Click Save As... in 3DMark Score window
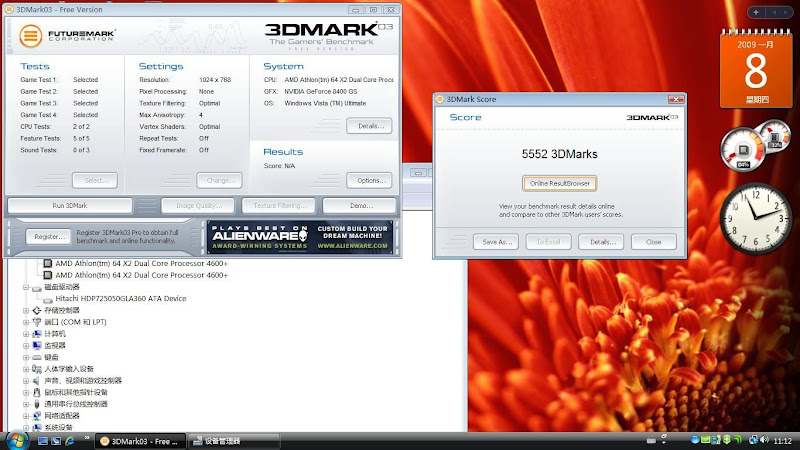The height and width of the screenshot is (450, 800). click(x=496, y=242)
